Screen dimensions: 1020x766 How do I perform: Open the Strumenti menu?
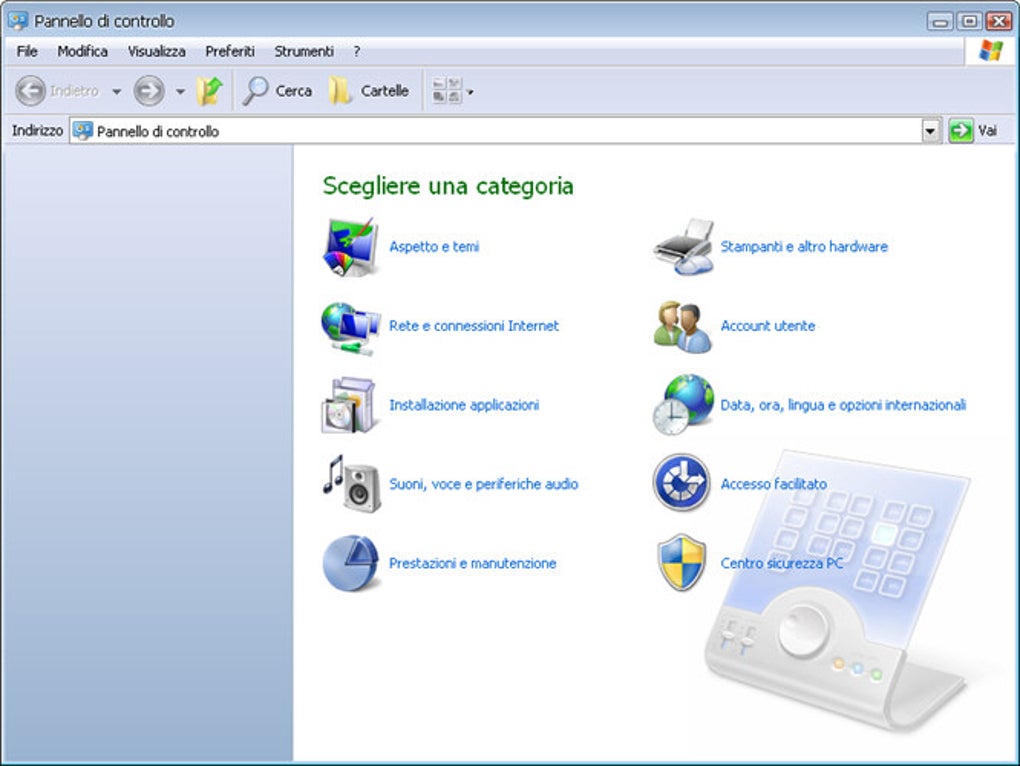pos(304,51)
